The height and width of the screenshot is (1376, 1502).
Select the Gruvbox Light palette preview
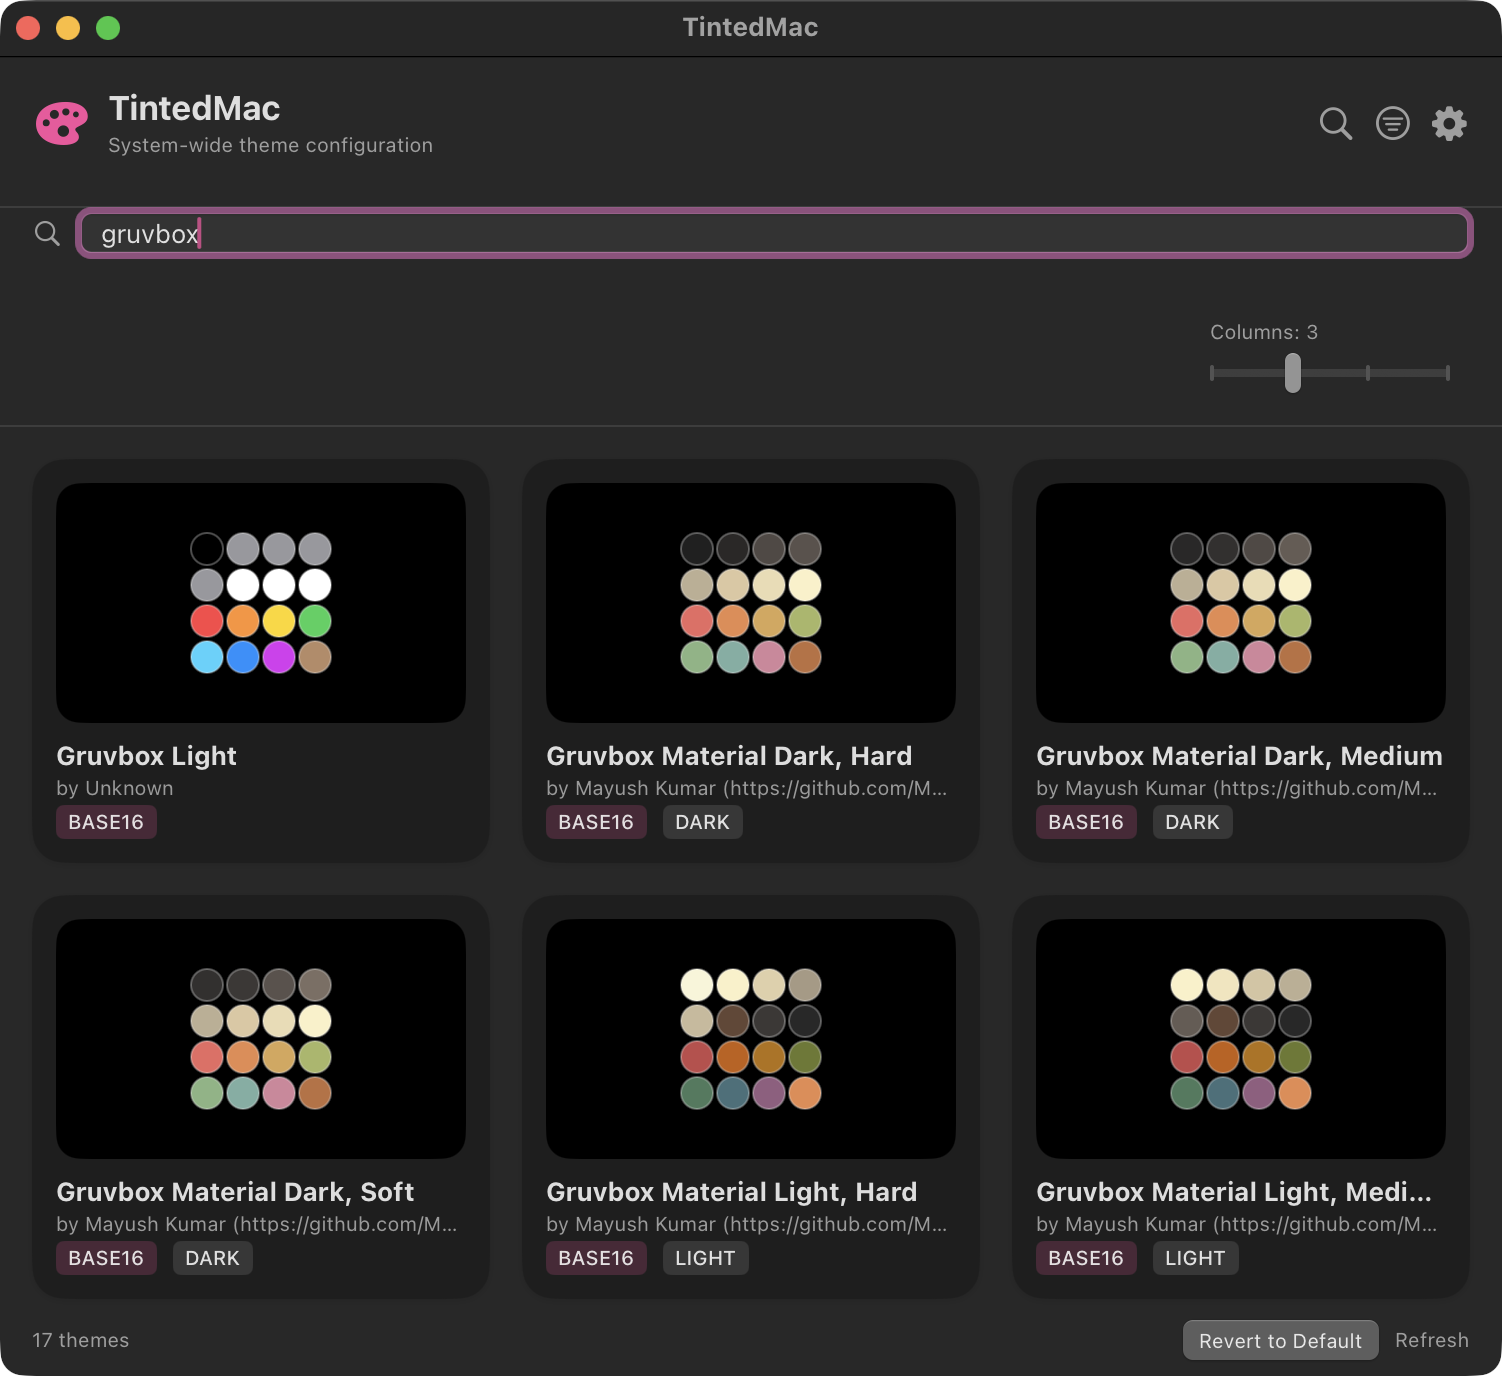[261, 603]
